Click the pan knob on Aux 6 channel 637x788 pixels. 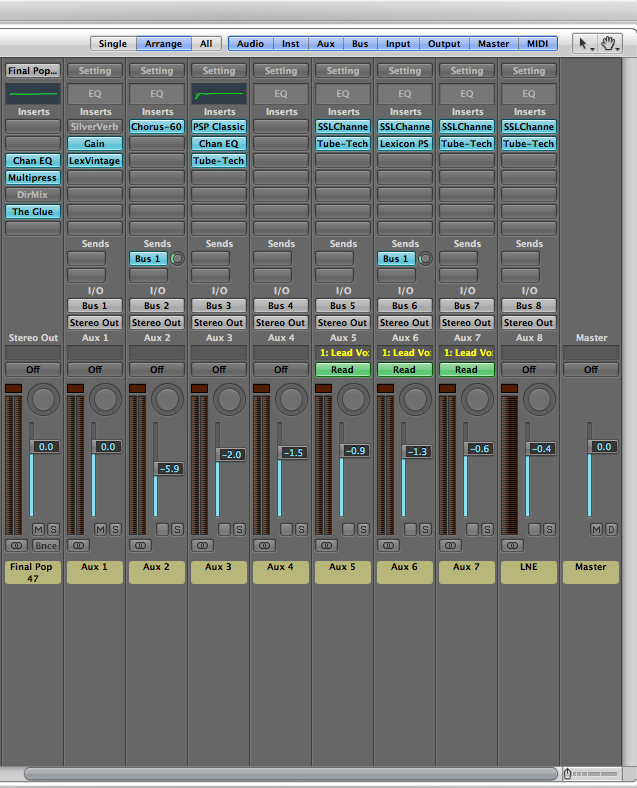(x=415, y=399)
